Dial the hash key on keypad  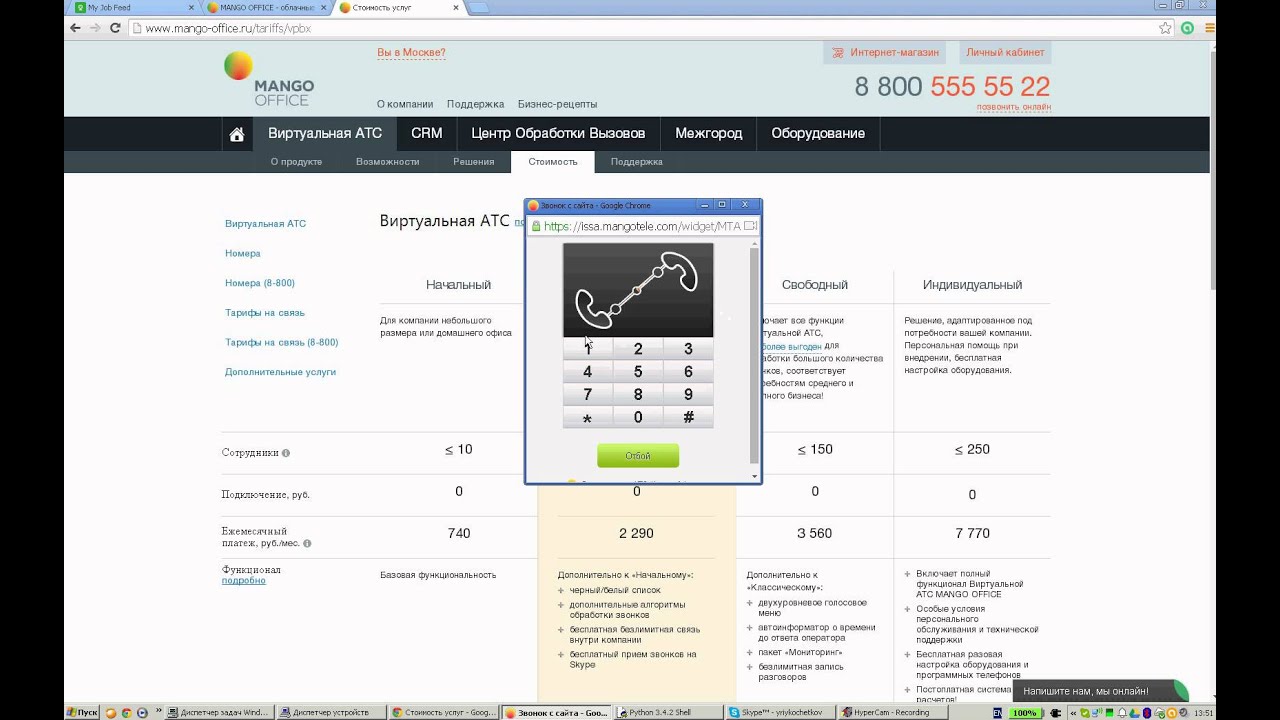[x=688, y=418]
